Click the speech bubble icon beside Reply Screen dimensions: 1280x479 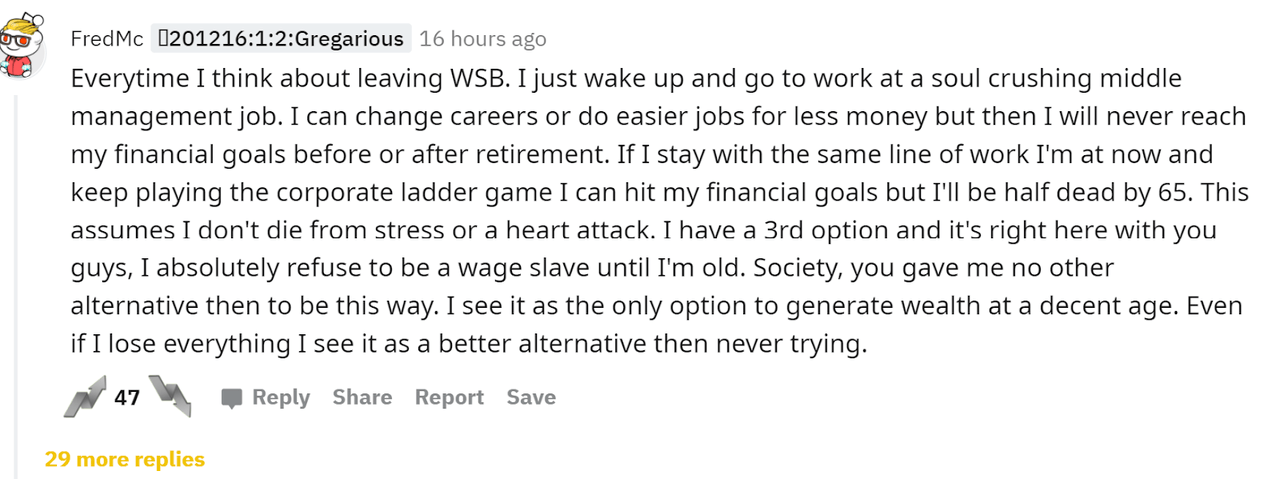tap(232, 398)
